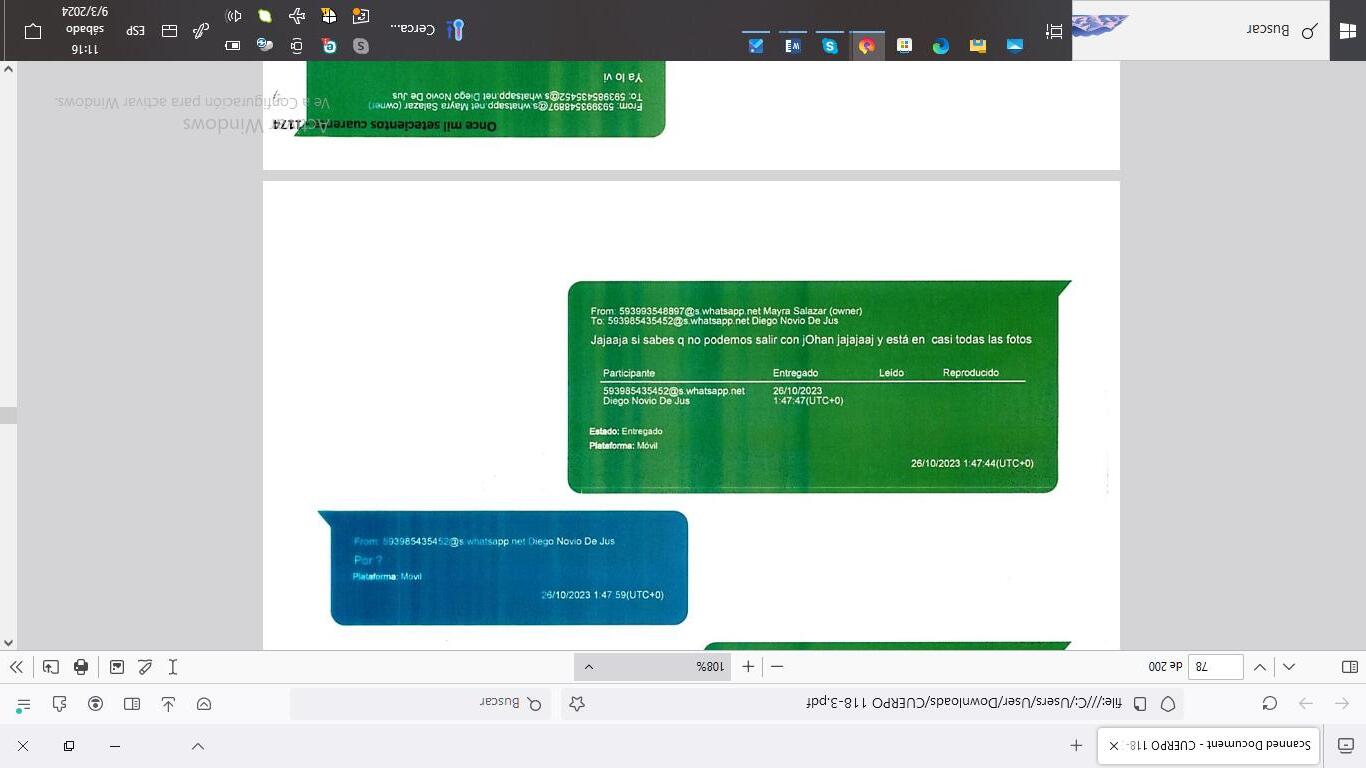Show sidebars with the toolbar sidebar icon

coord(132,704)
